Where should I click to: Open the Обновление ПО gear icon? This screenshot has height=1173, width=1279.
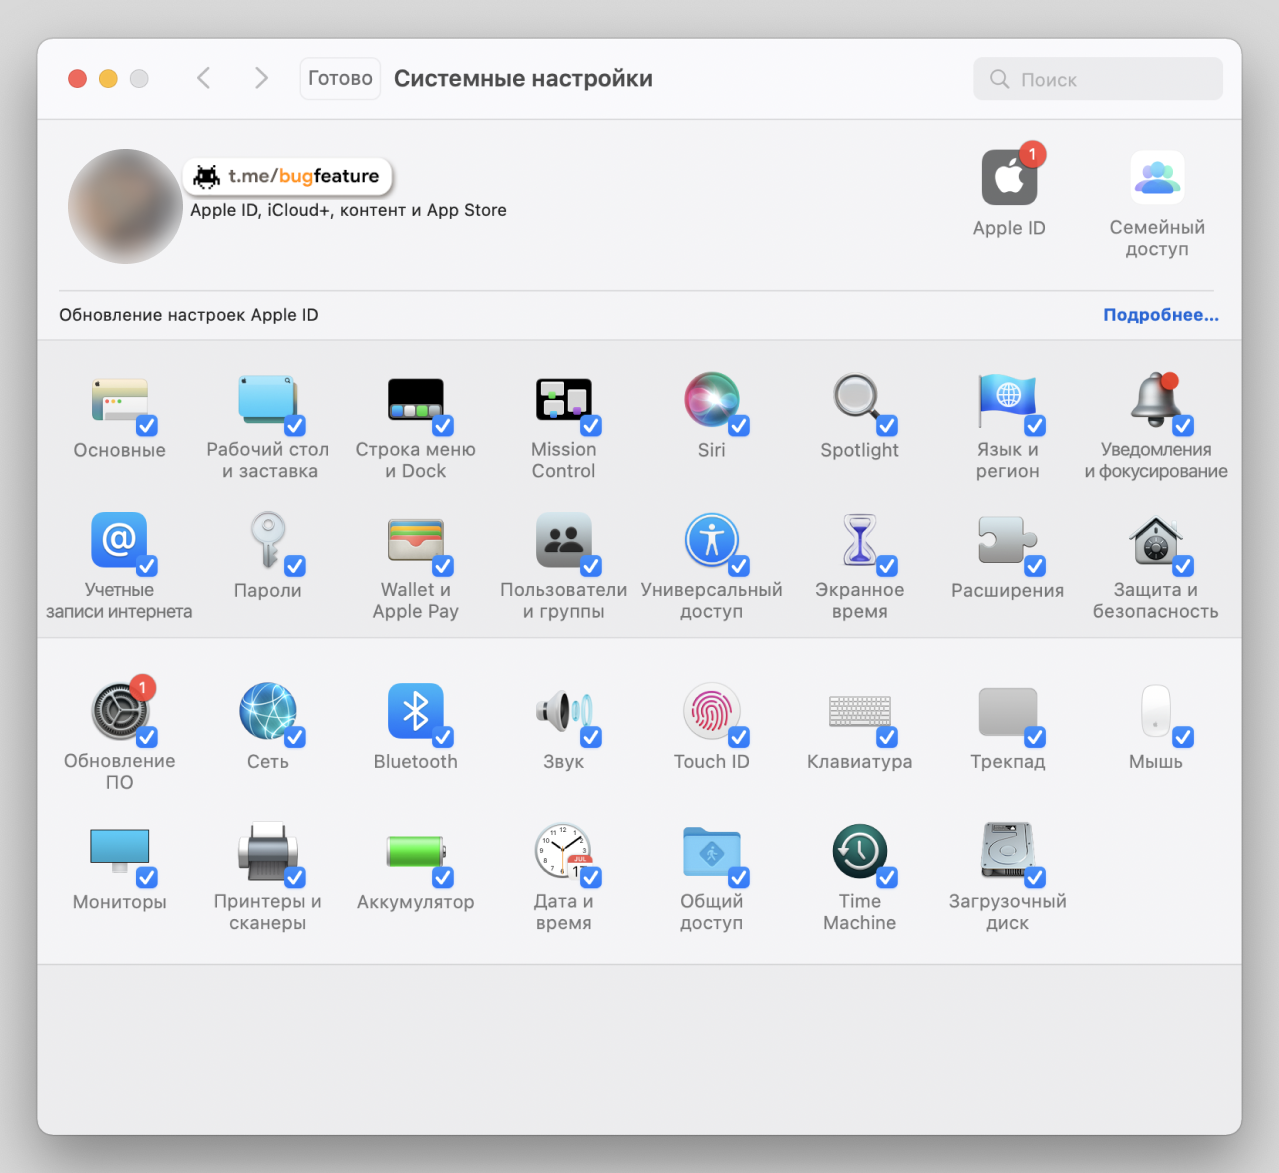pyautogui.click(x=119, y=711)
